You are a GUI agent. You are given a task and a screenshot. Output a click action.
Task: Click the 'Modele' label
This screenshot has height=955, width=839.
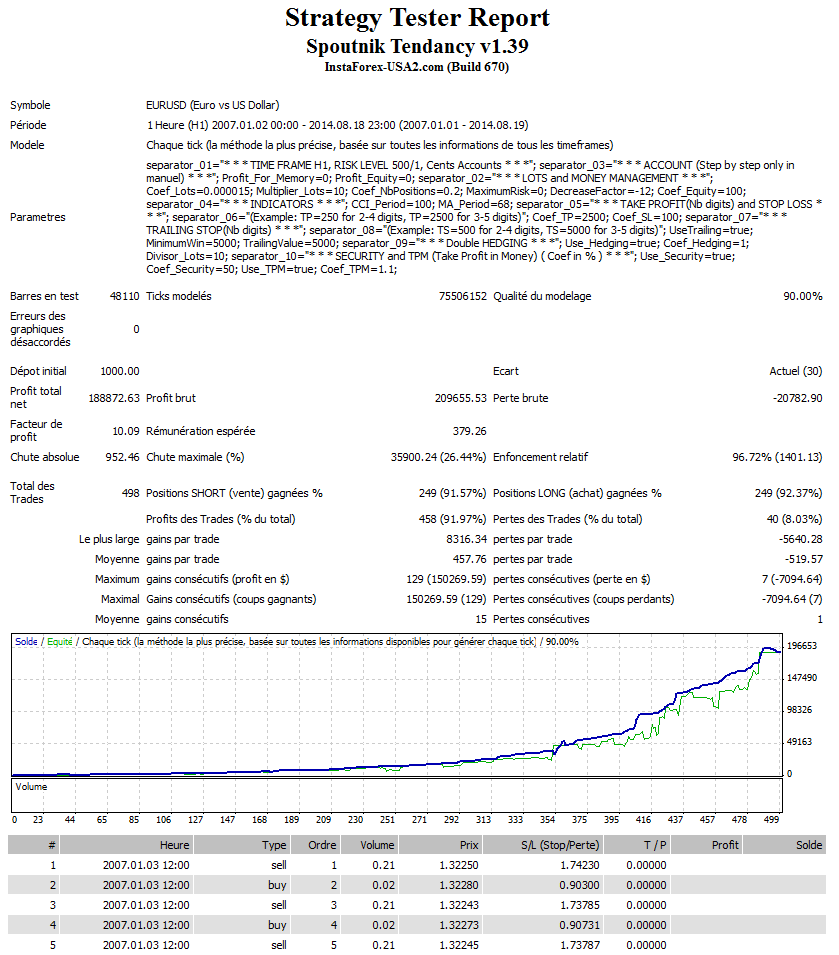point(27,146)
